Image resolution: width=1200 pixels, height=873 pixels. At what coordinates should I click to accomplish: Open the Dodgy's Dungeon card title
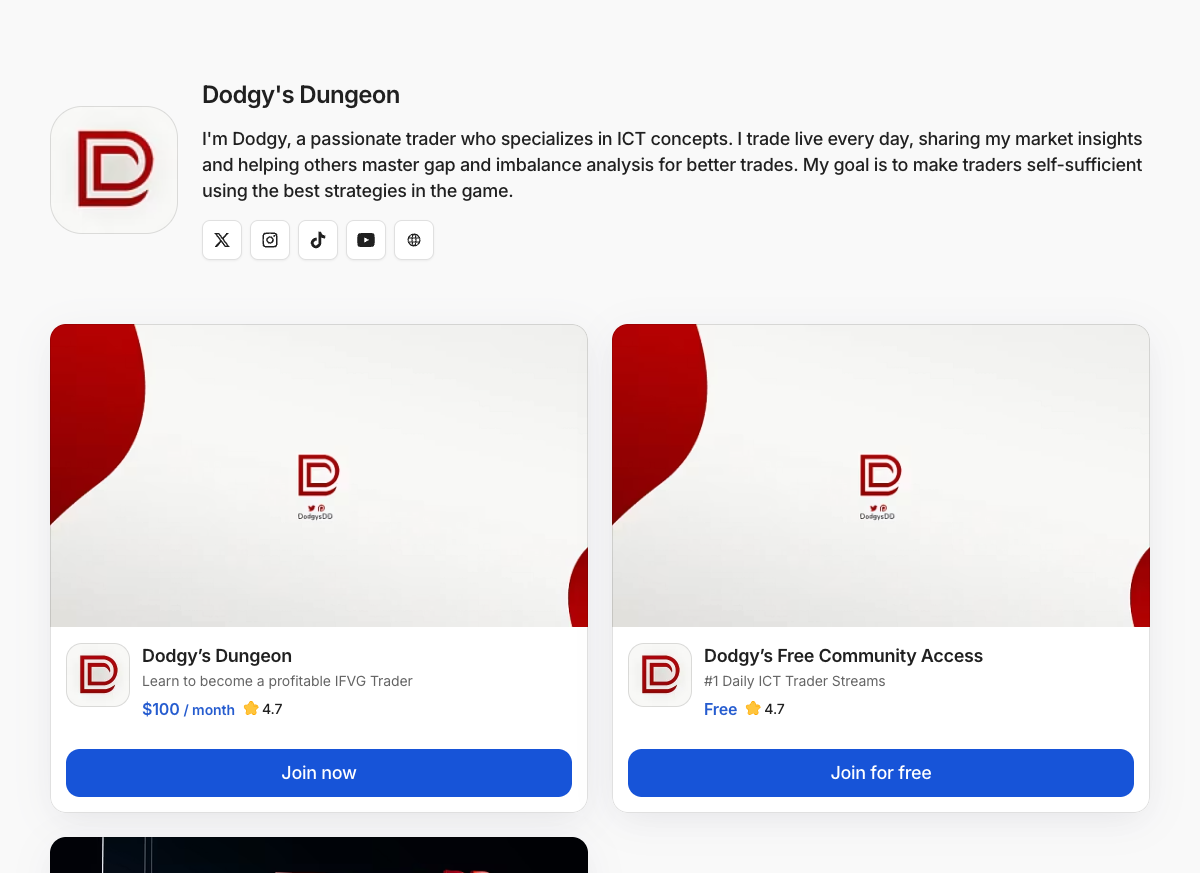(x=217, y=656)
